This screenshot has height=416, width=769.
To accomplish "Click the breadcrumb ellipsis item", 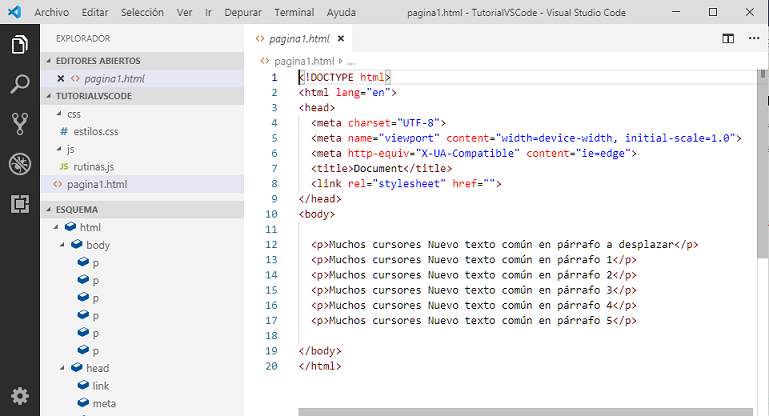I will click(x=351, y=62).
